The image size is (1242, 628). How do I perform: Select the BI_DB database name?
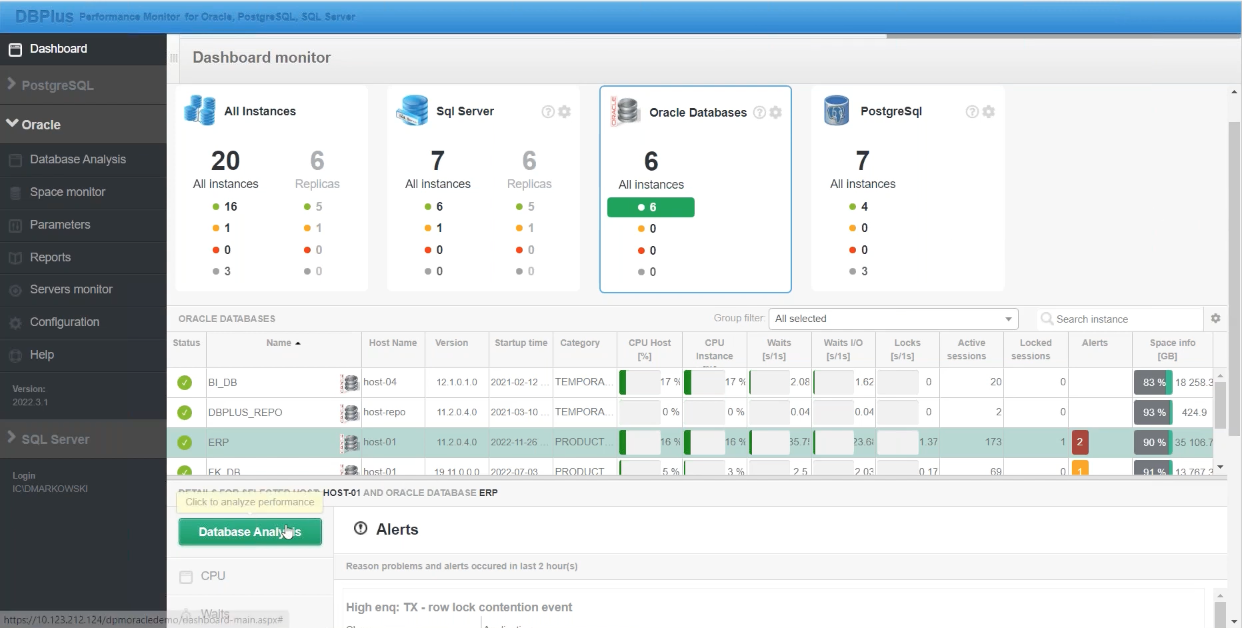click(222, 382)
